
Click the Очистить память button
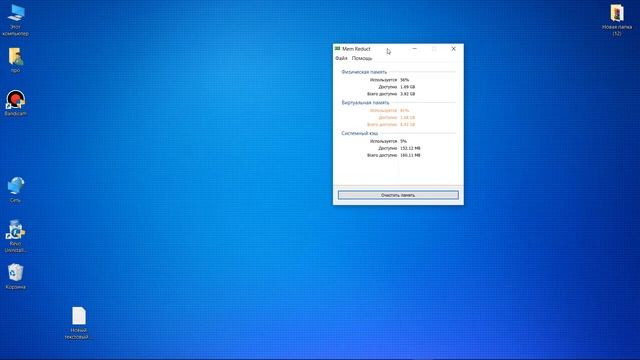click(398, 195)
